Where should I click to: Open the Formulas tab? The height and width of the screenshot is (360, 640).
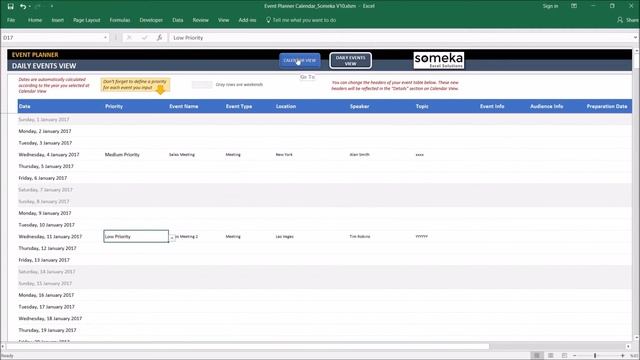pos(120,20)
